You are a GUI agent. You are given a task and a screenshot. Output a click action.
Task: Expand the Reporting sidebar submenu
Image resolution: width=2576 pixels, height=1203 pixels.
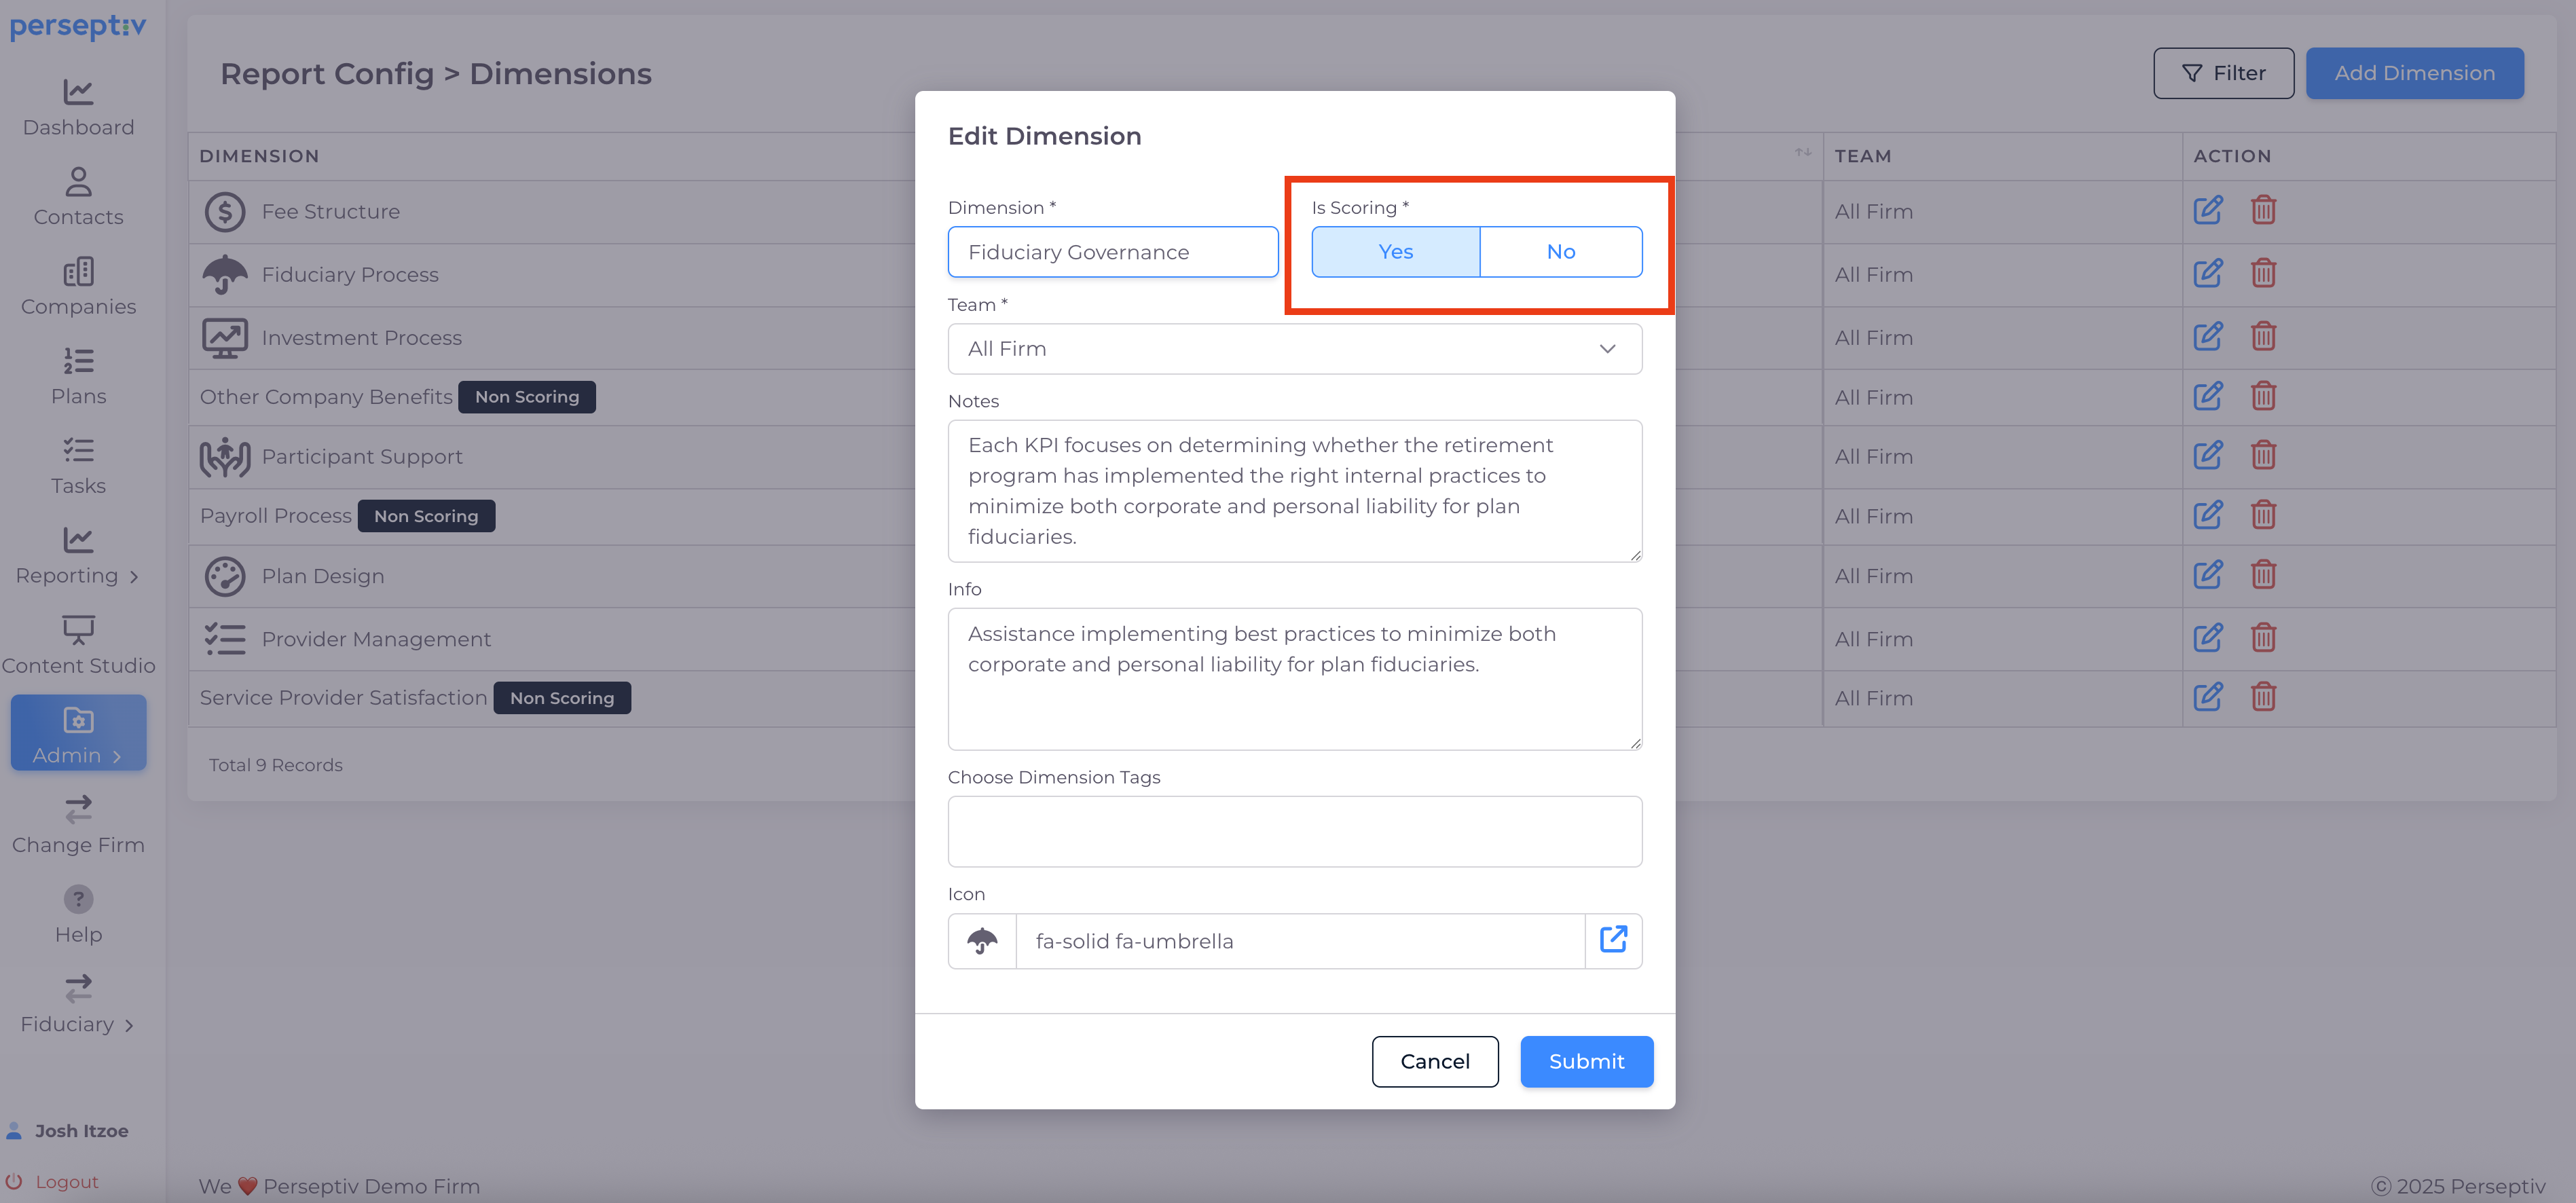pyautogui.click(x=78, y=557)
